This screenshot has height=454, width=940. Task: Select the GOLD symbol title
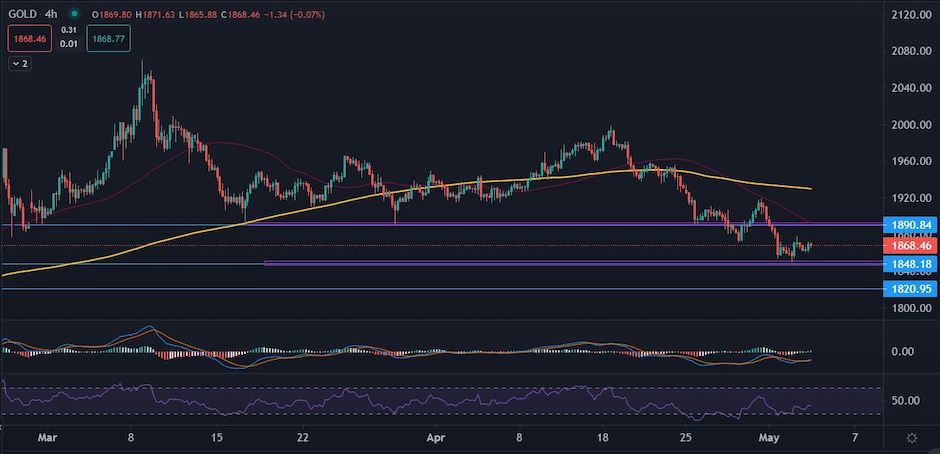point(23,13)
